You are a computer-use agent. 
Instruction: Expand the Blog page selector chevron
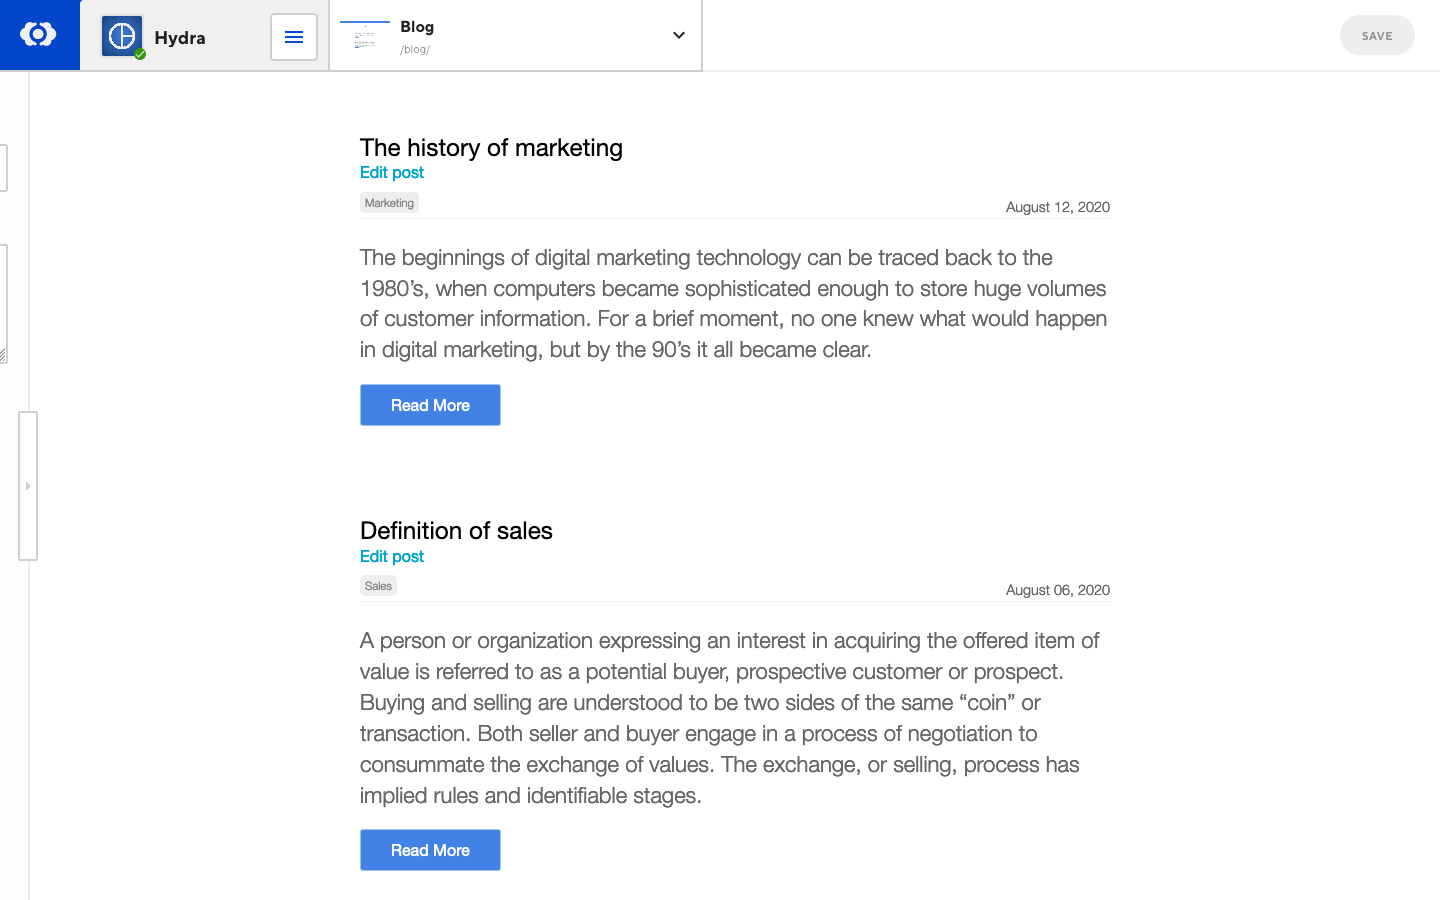(x=679, y=35)
